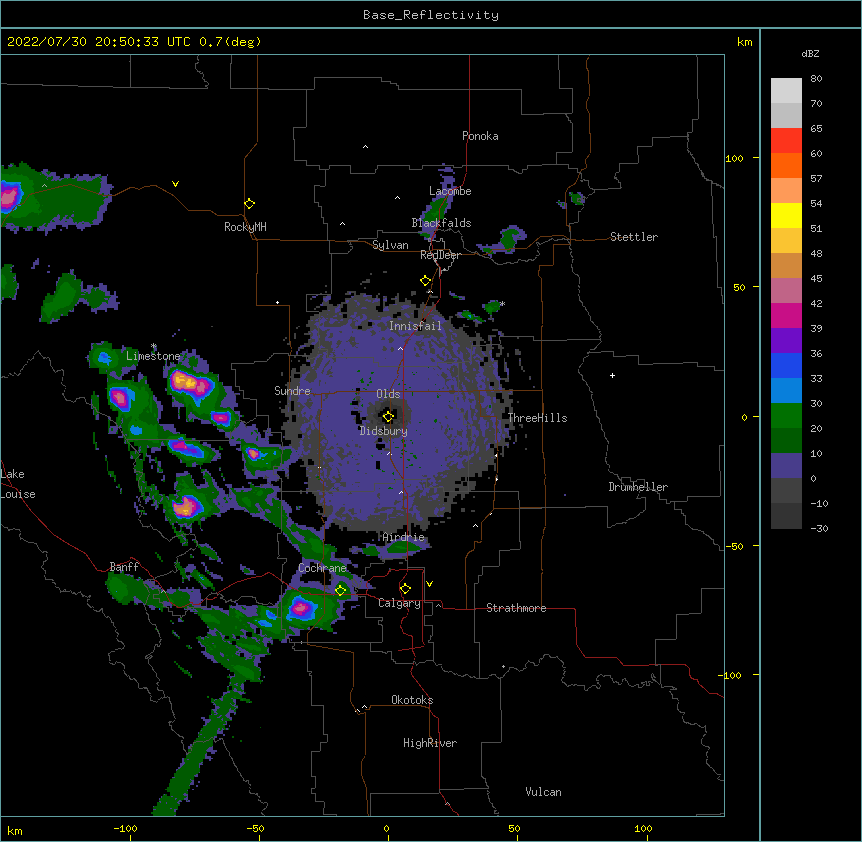Select the royal blue legend swatch
Screen dimensions: 862x842
tap(786, 365)
